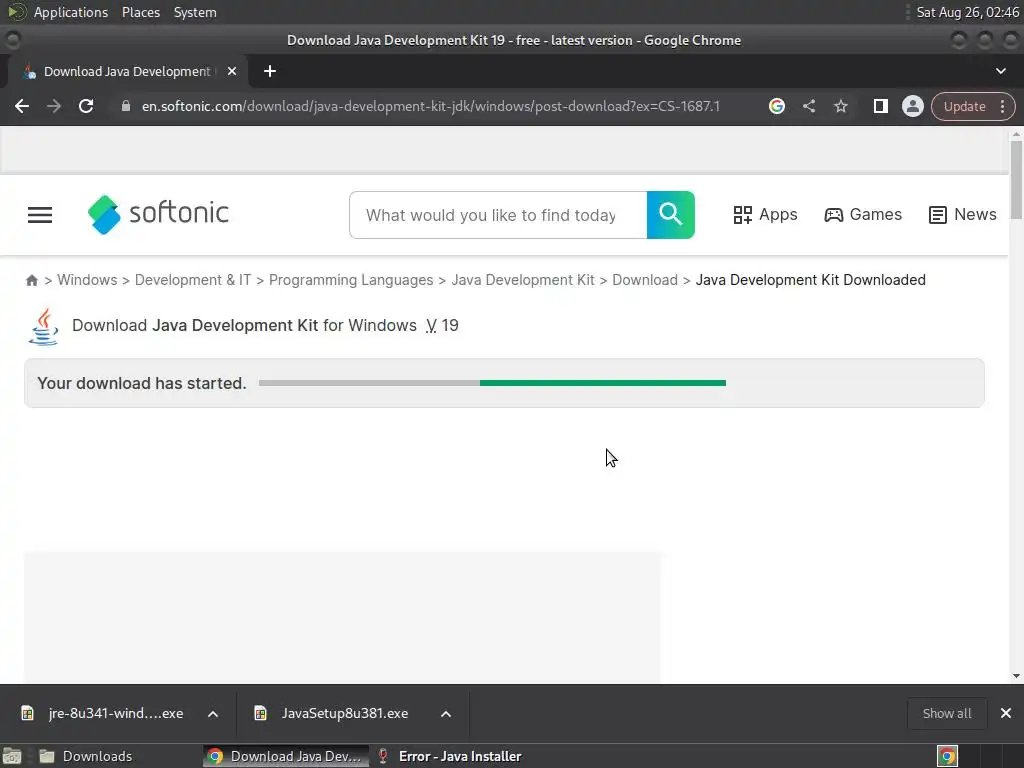Expand options for jre-8u341 download

[213, 714]
